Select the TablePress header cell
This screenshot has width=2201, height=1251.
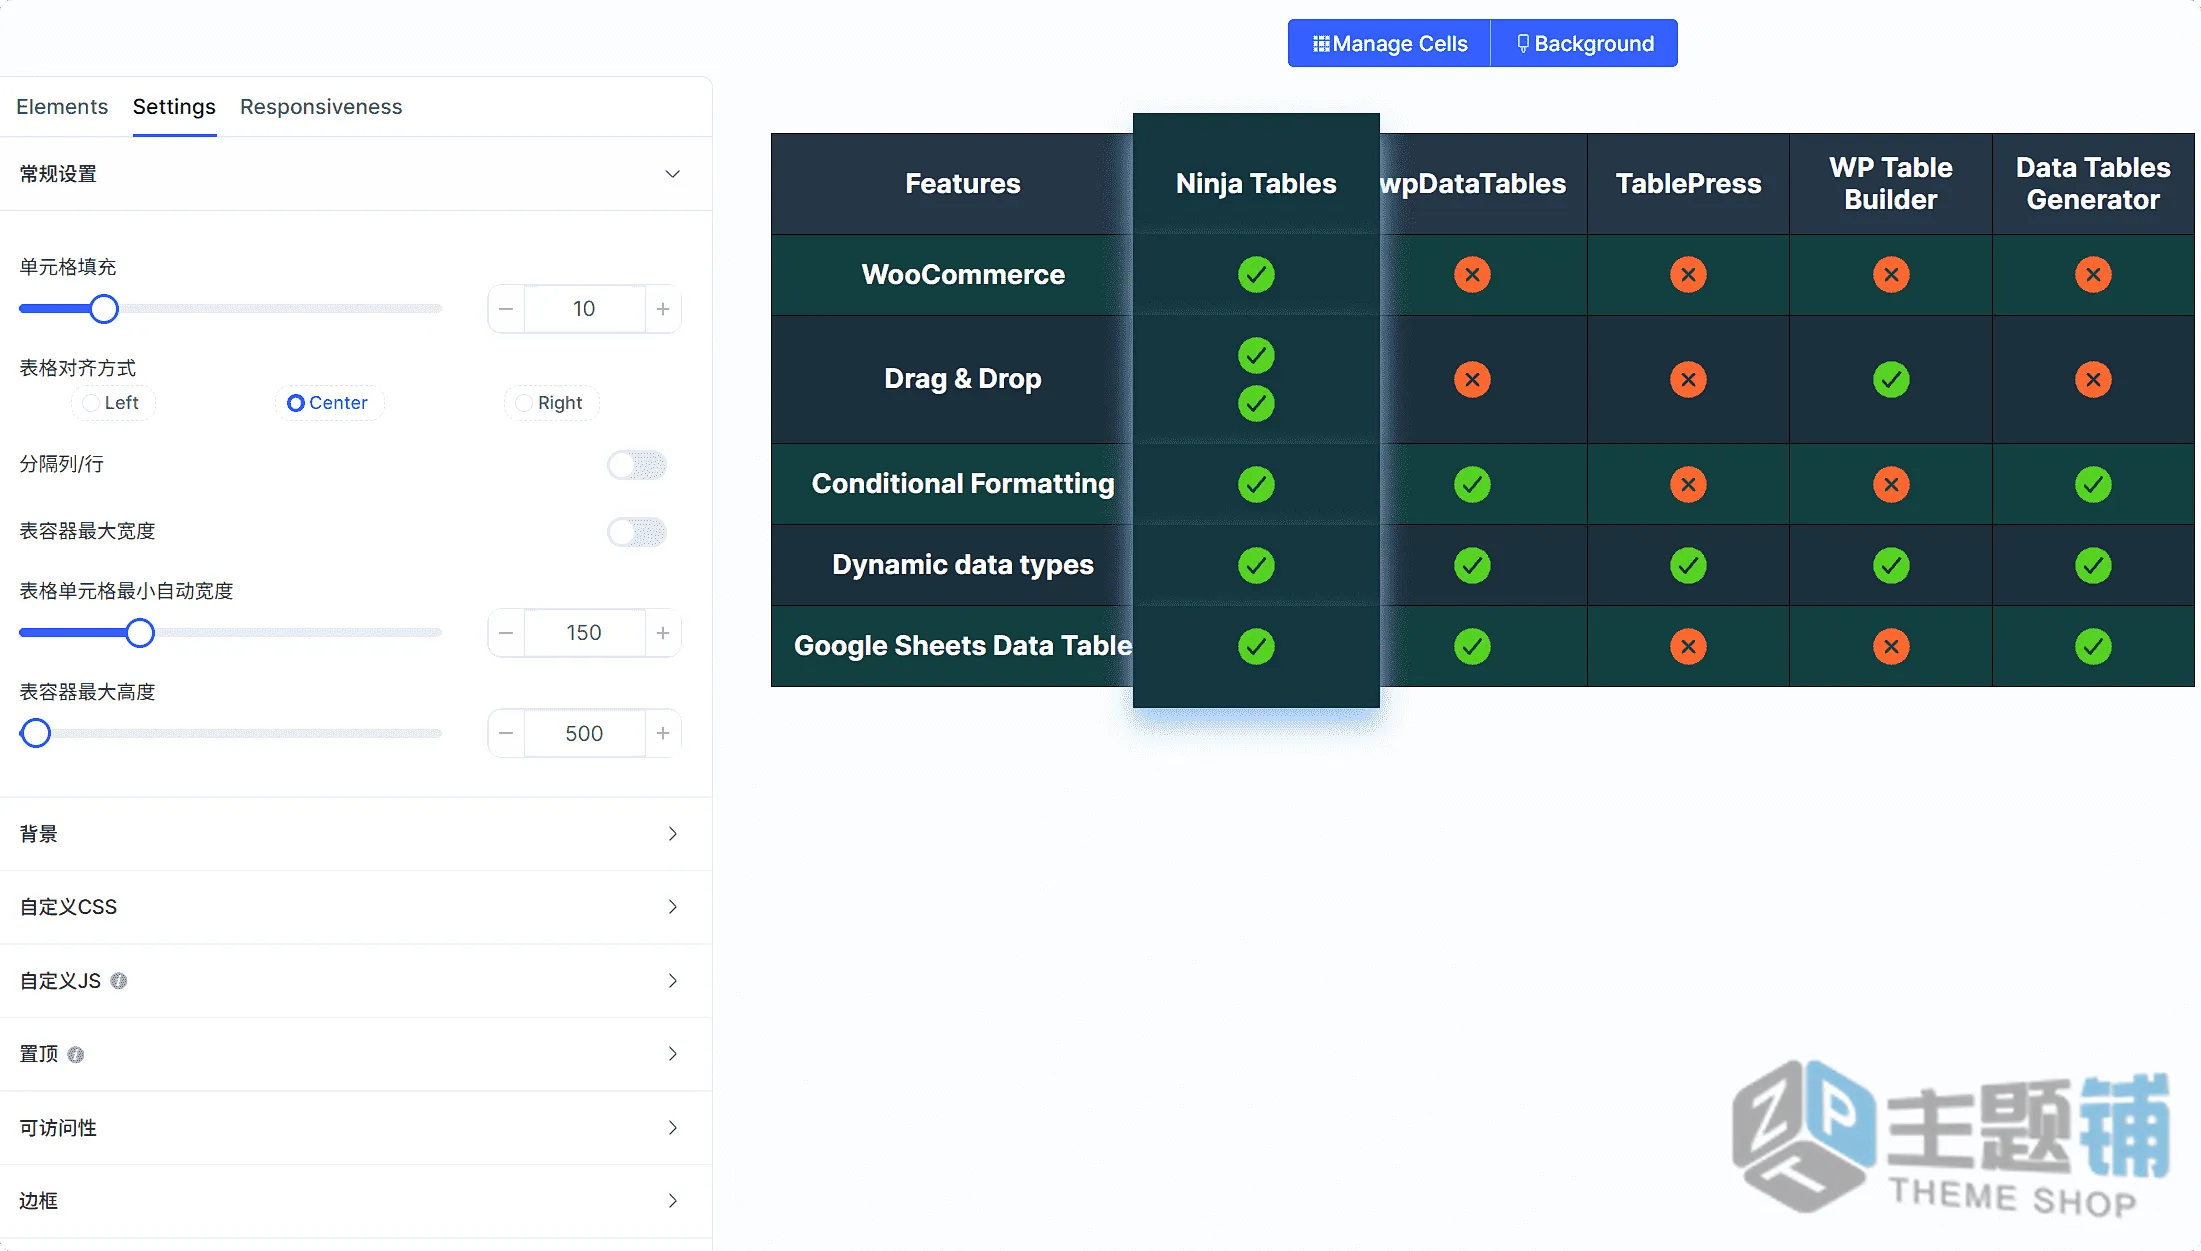(x=1688, y=184)
